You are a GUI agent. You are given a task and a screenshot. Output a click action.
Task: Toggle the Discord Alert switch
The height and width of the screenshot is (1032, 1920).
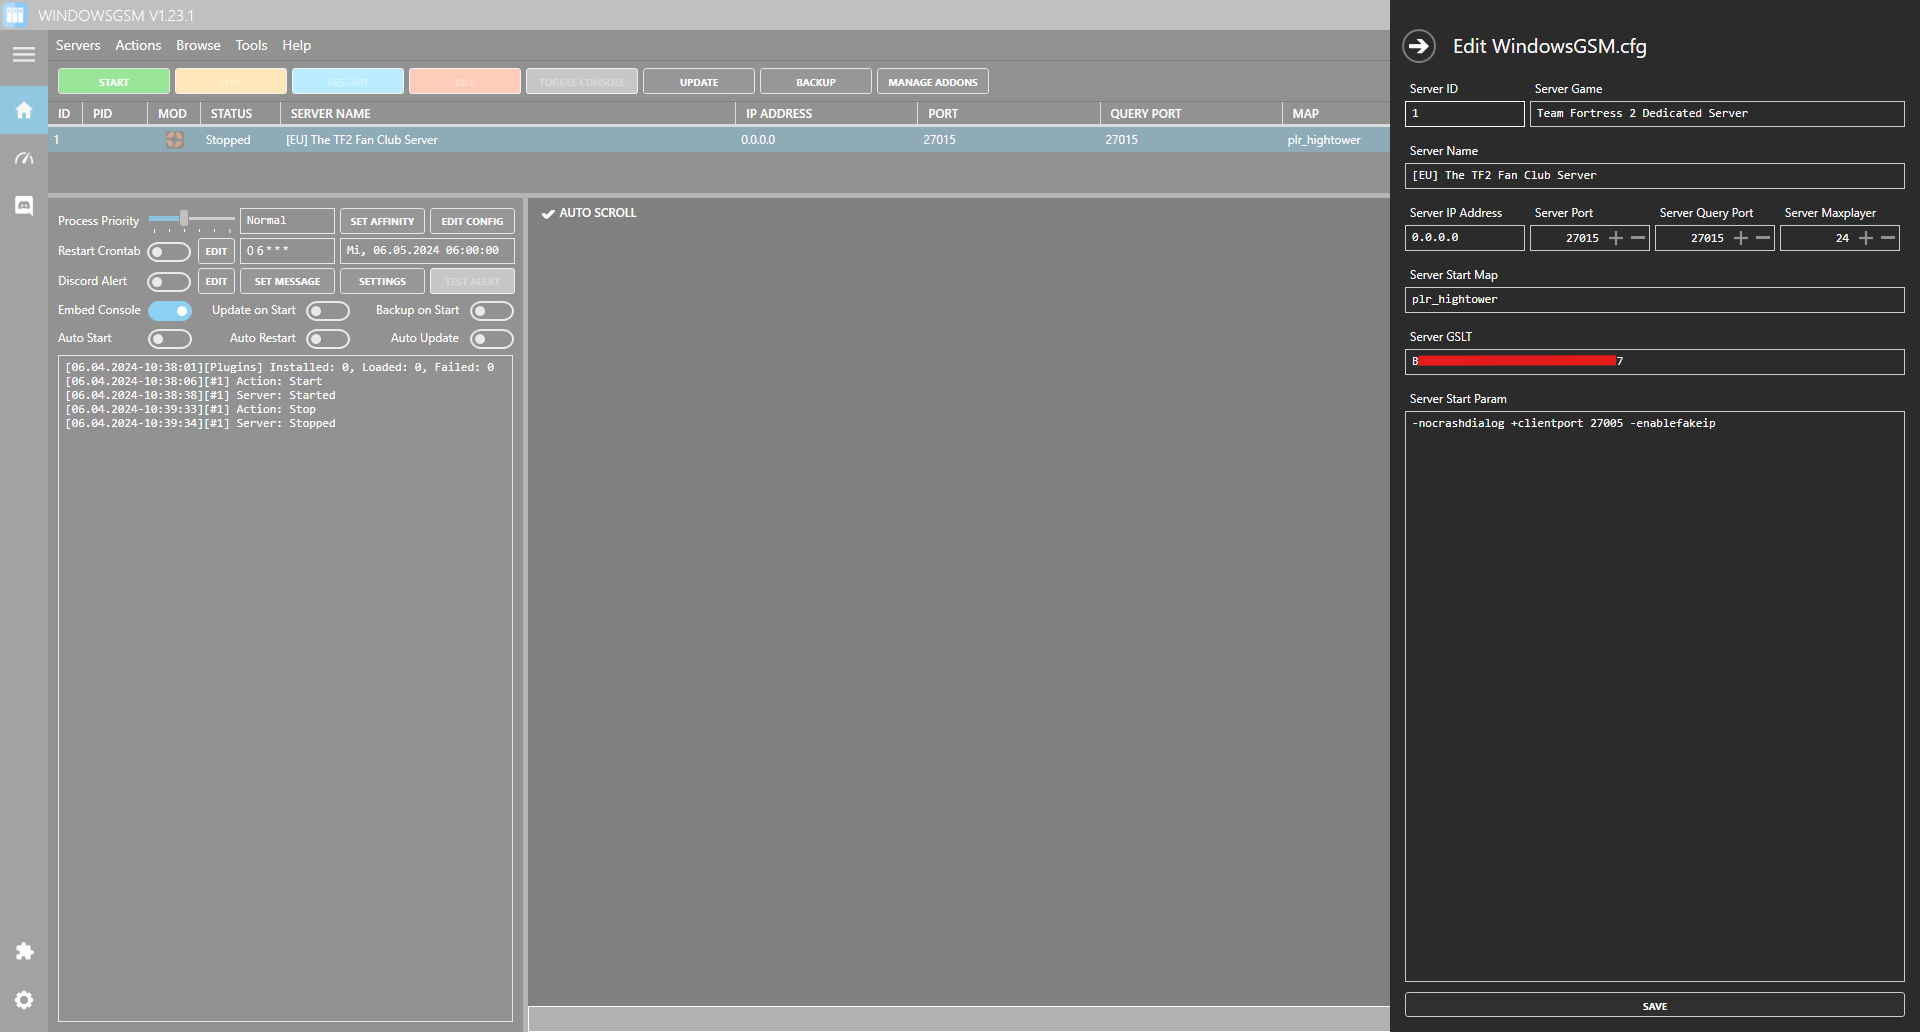(x=169, y=282)
